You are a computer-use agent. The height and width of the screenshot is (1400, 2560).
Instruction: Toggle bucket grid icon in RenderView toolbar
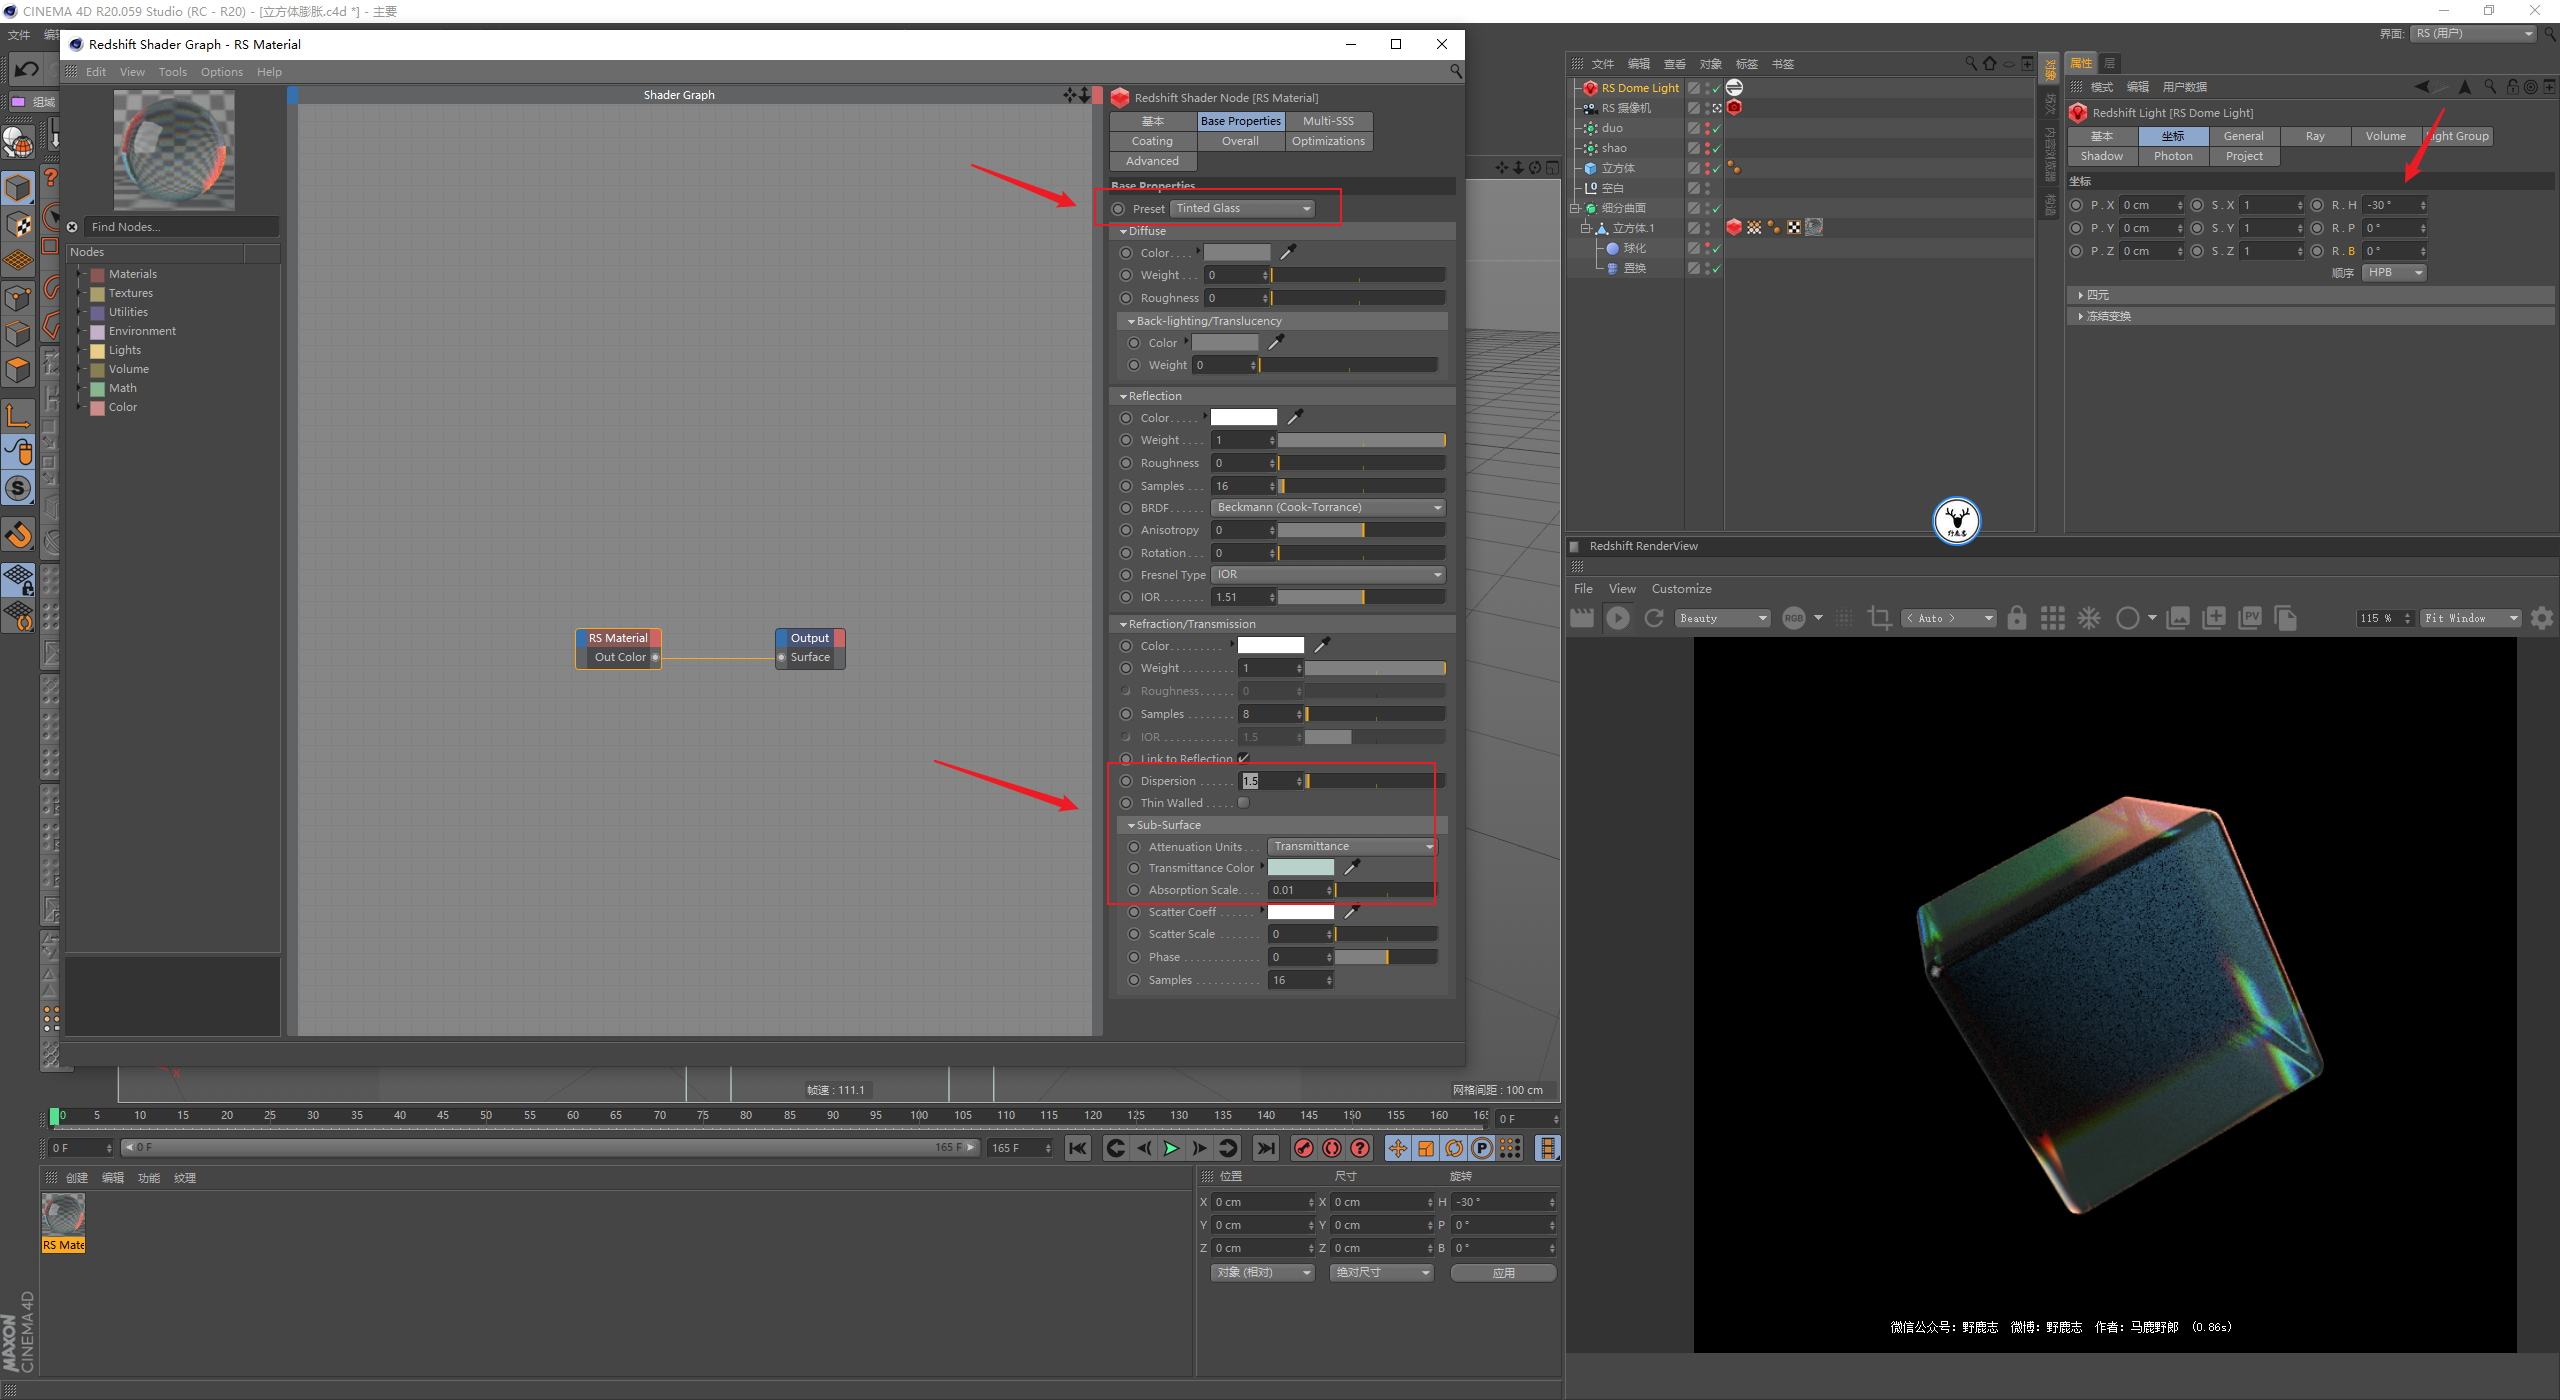pyautogui.click(x=2052, y=618)
